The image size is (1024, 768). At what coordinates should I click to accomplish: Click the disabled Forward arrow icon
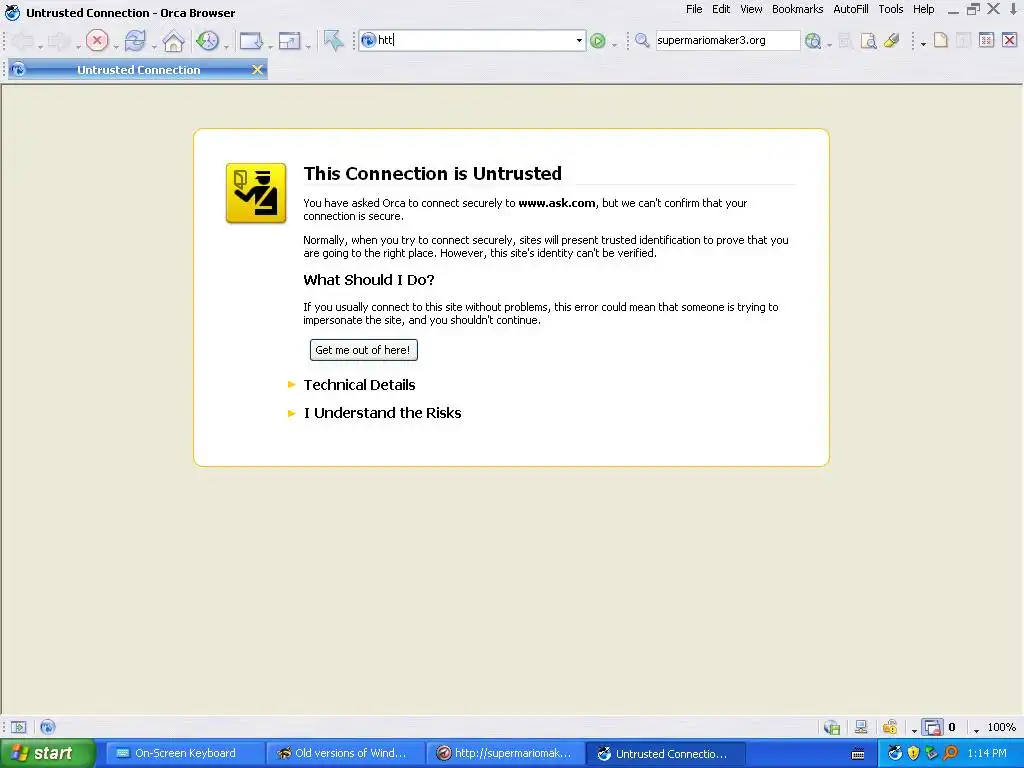coord(59,40)
